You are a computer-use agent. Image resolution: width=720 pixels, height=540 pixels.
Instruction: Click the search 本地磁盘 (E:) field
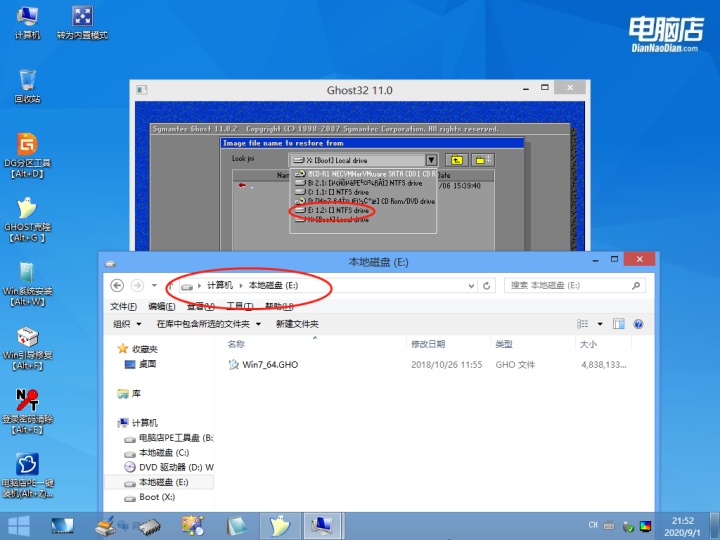[574, 286]
